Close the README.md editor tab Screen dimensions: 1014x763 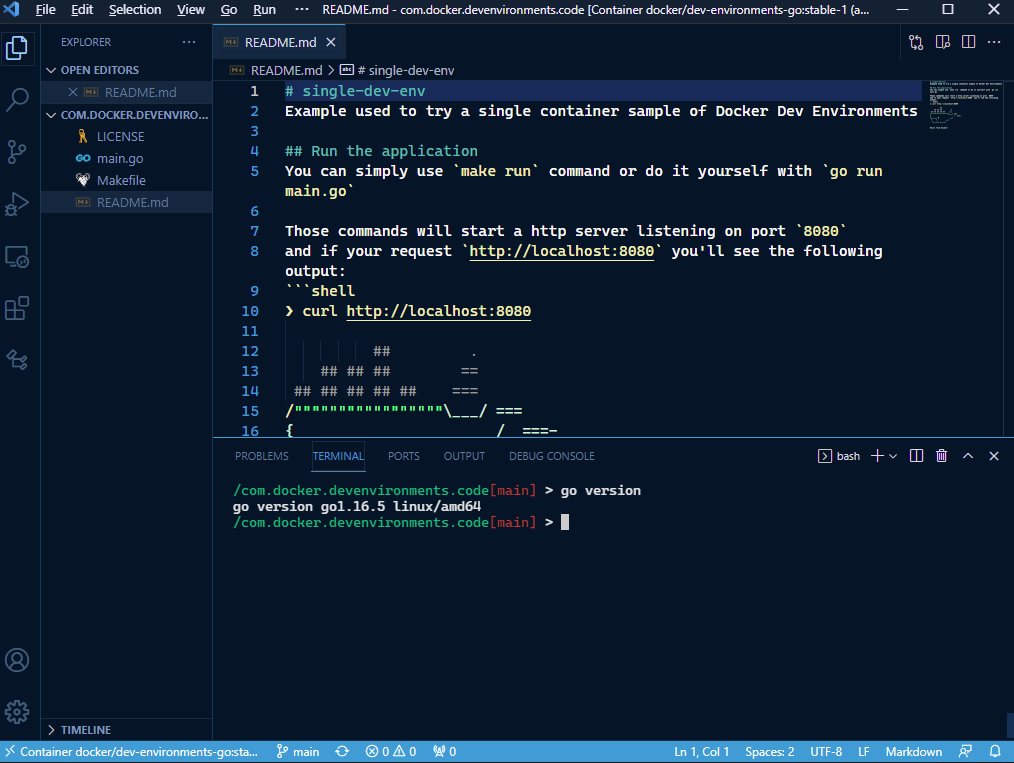tap(330, 42)
